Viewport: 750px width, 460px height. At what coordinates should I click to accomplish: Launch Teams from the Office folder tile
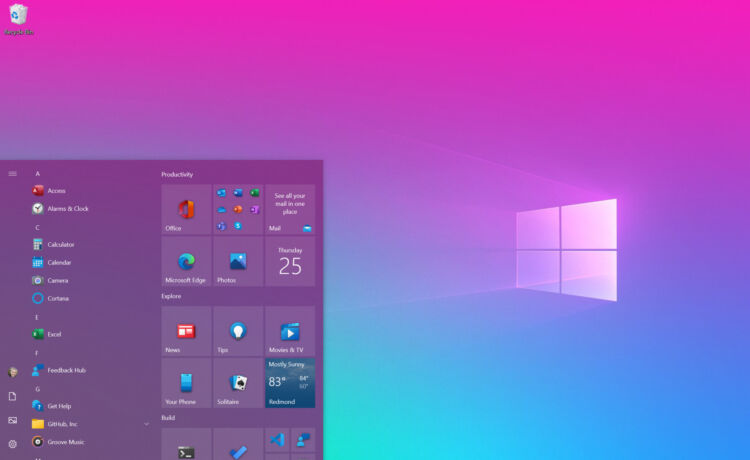221,226
